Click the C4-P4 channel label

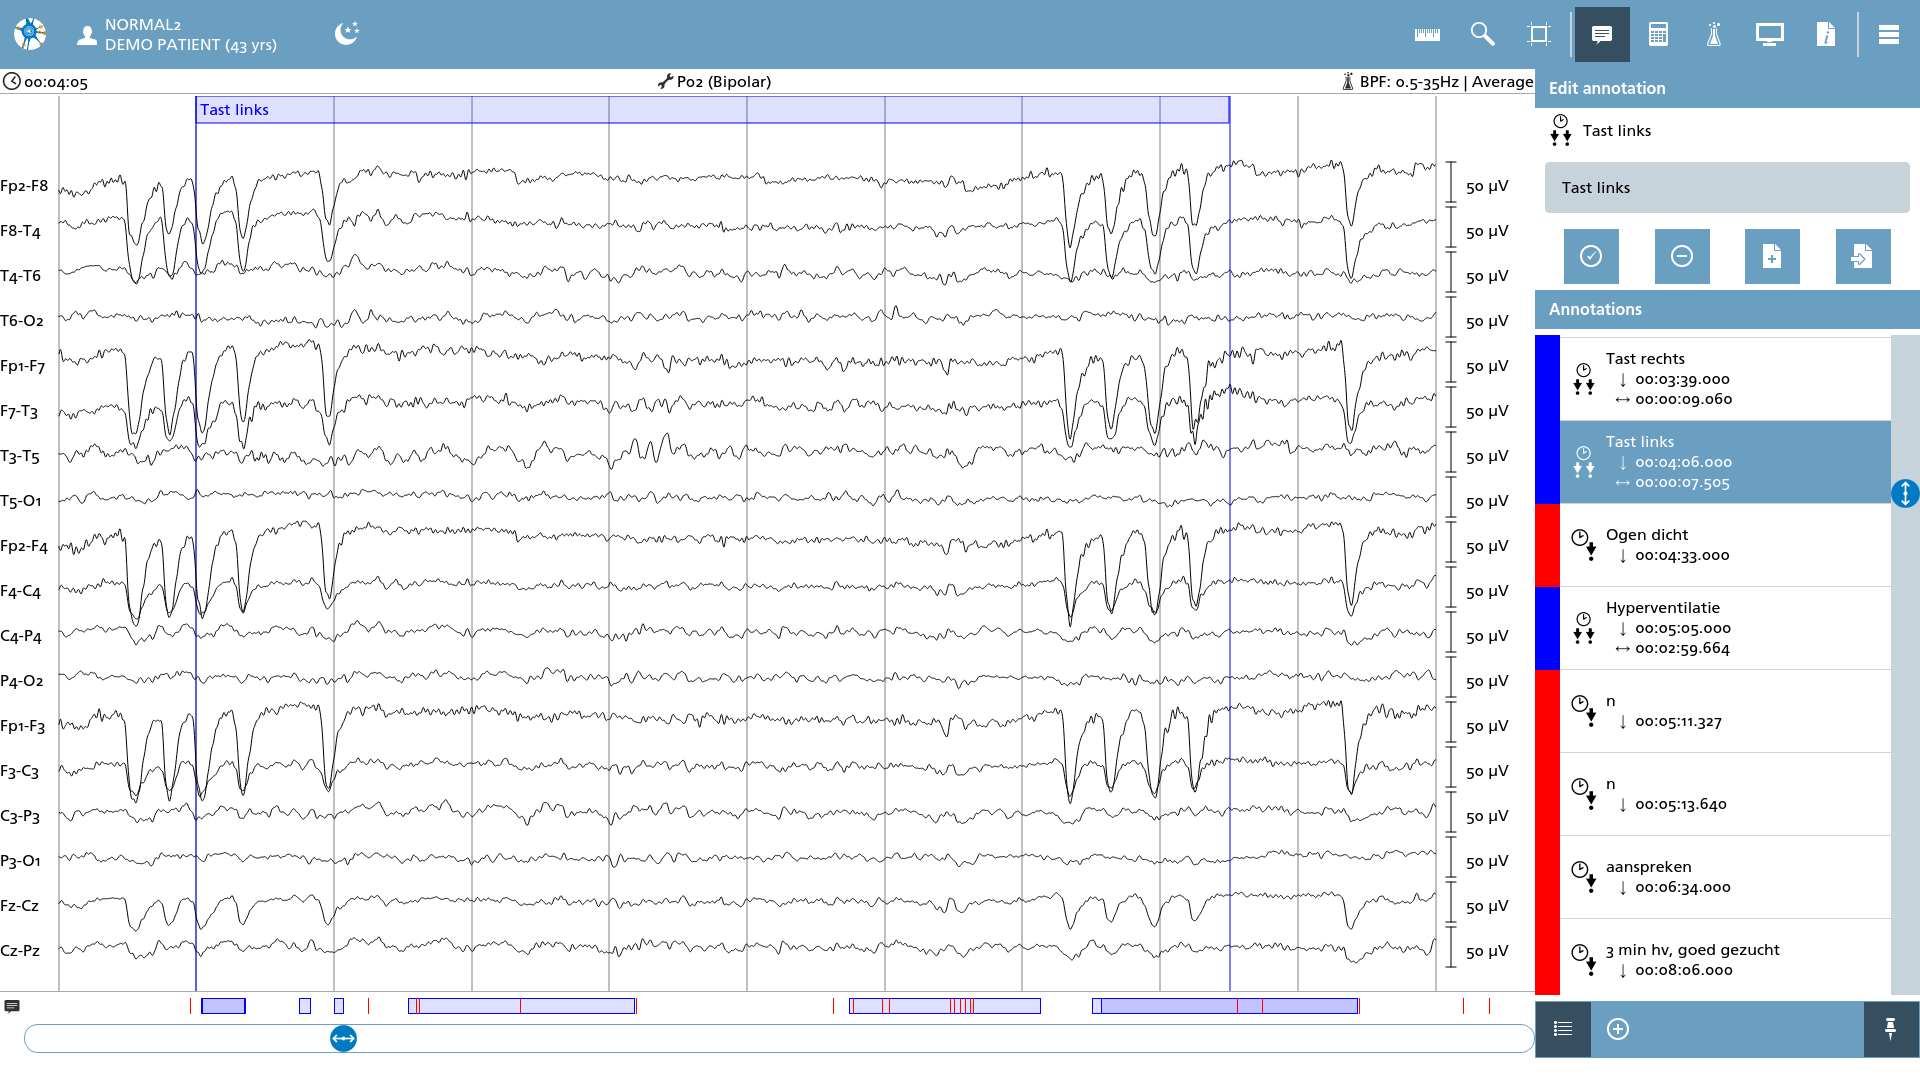pos(21,636)
